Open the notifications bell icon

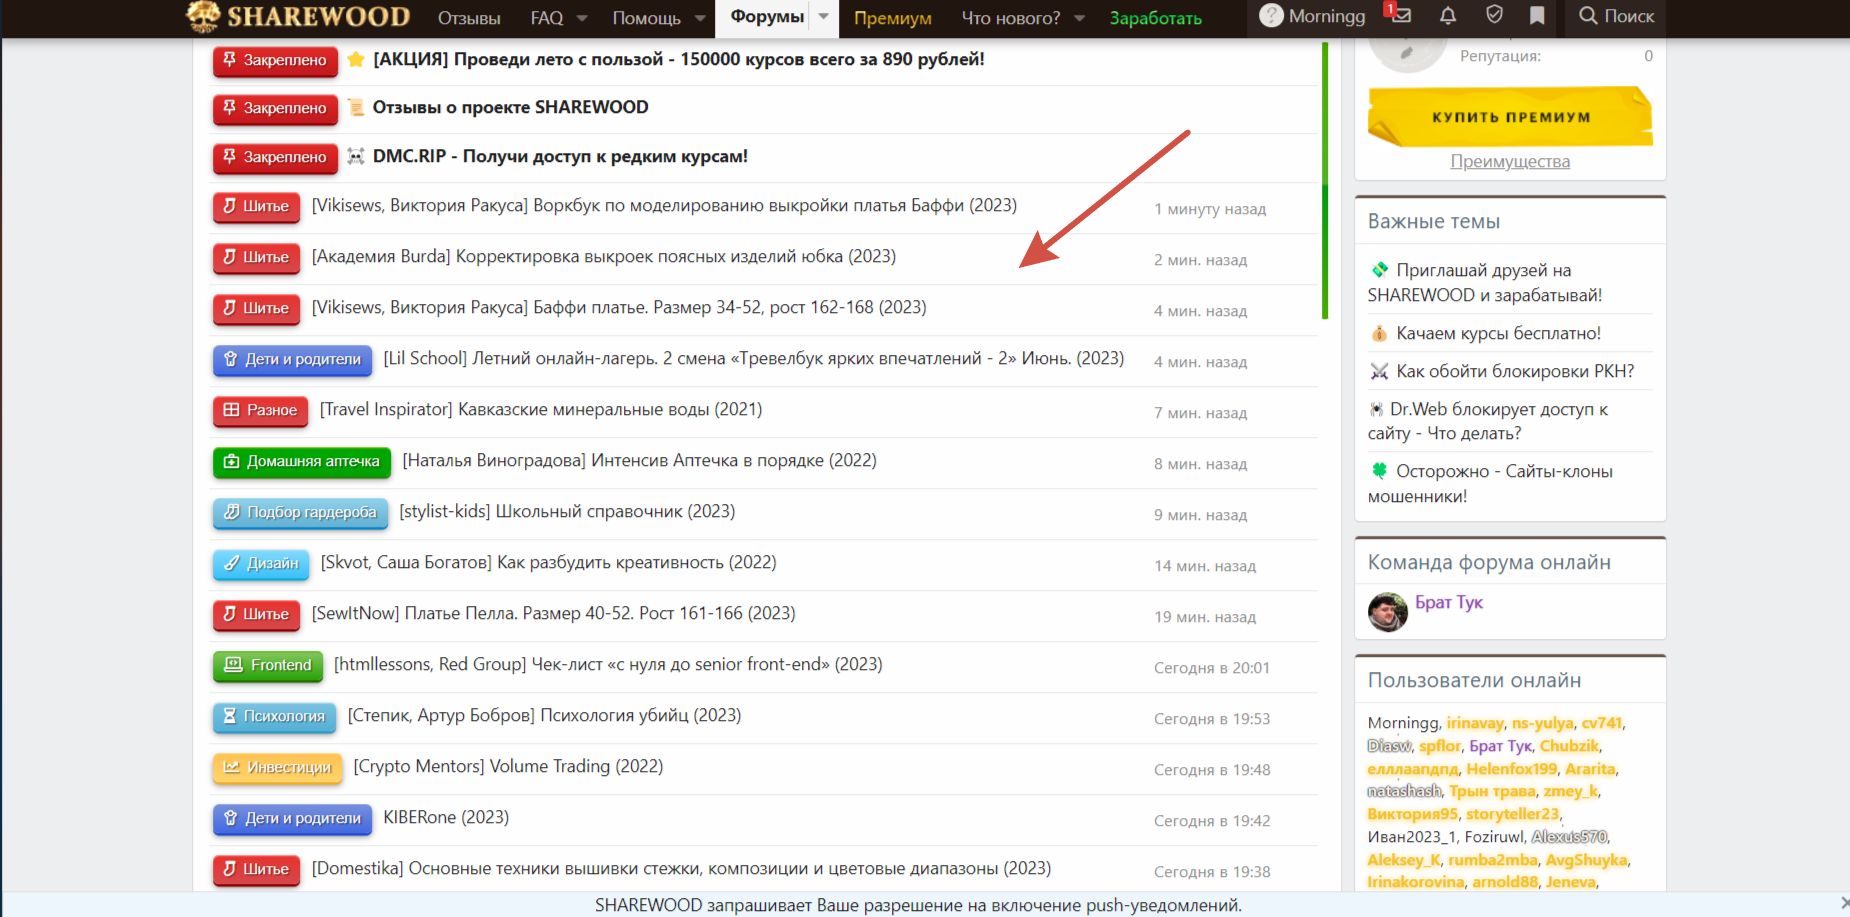tap(1447, 15)
